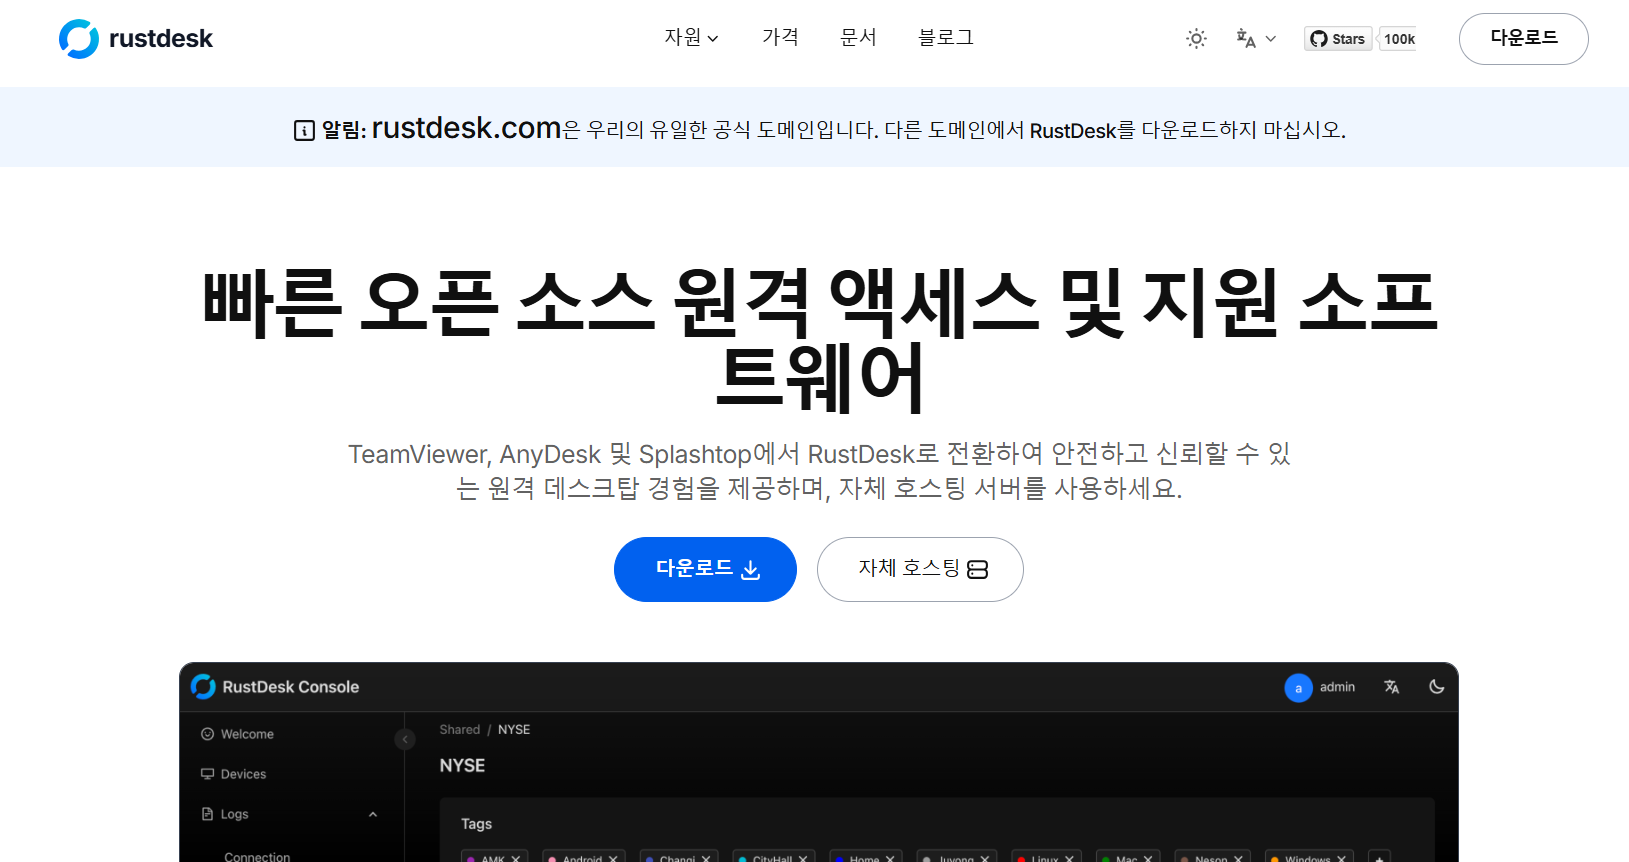Select Devices in the console sidebar
This screenshot has height=862, width=1629.
click(233, 774)
